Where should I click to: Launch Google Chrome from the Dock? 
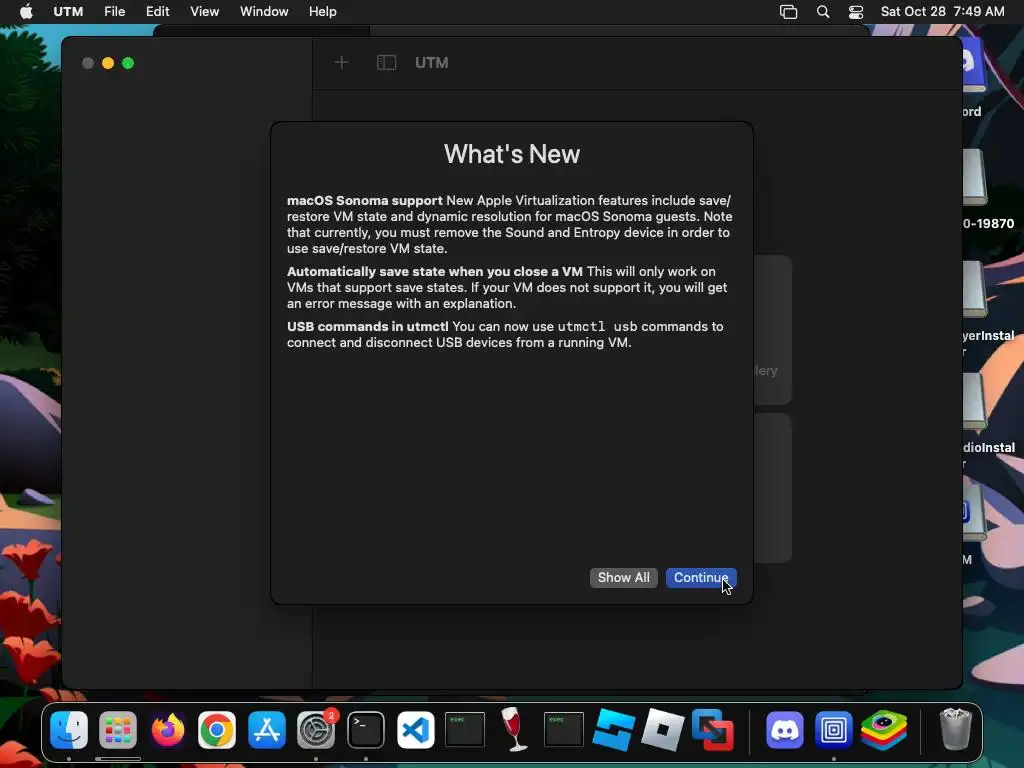[217, 729]
